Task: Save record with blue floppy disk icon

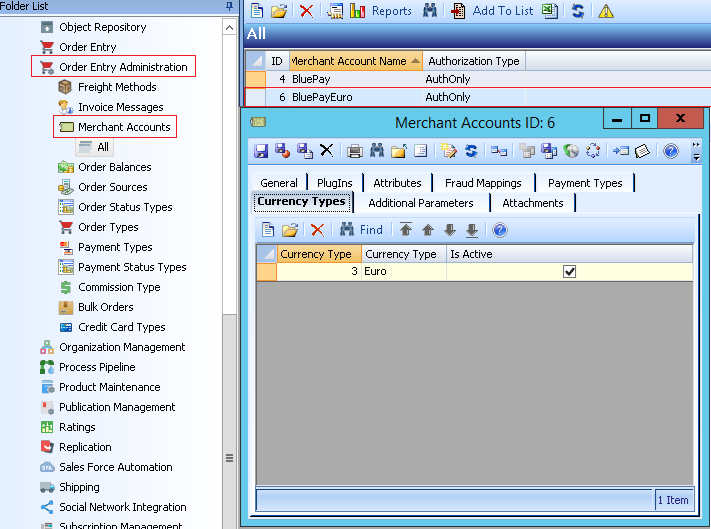Action: [x=261, y=150]
